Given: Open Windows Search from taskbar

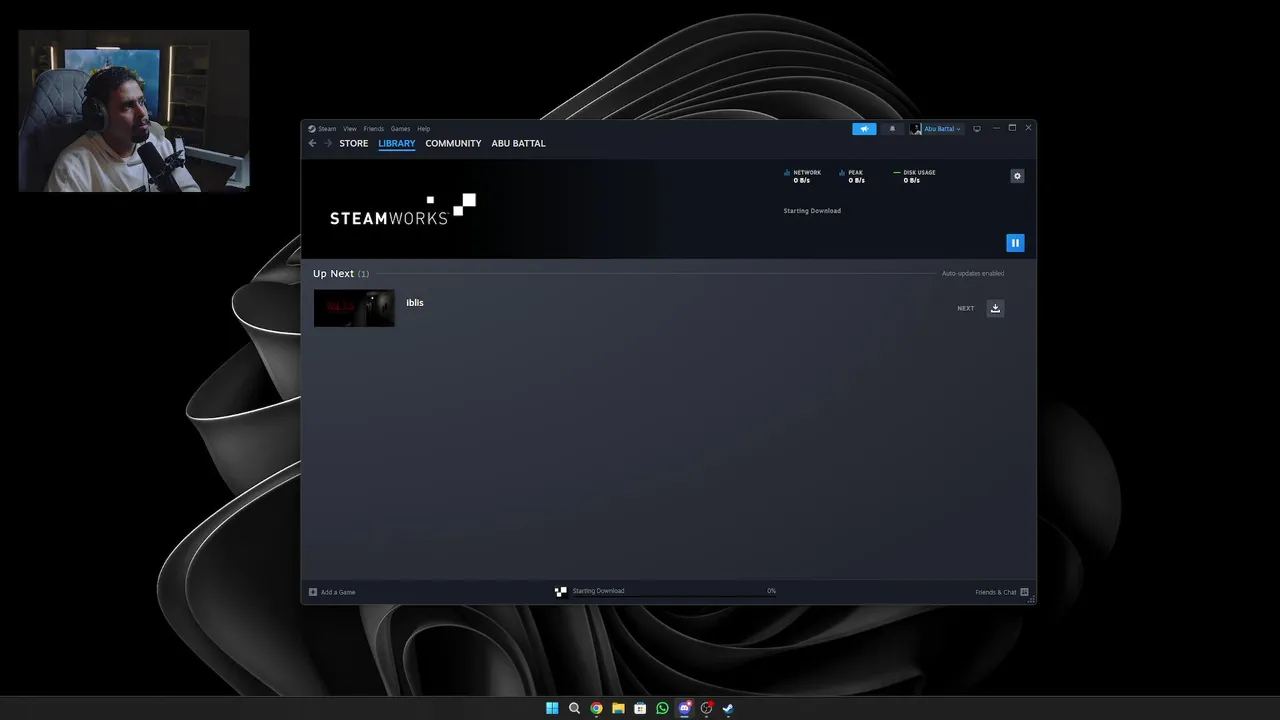Looking at the screenshot, I should 574,708.
